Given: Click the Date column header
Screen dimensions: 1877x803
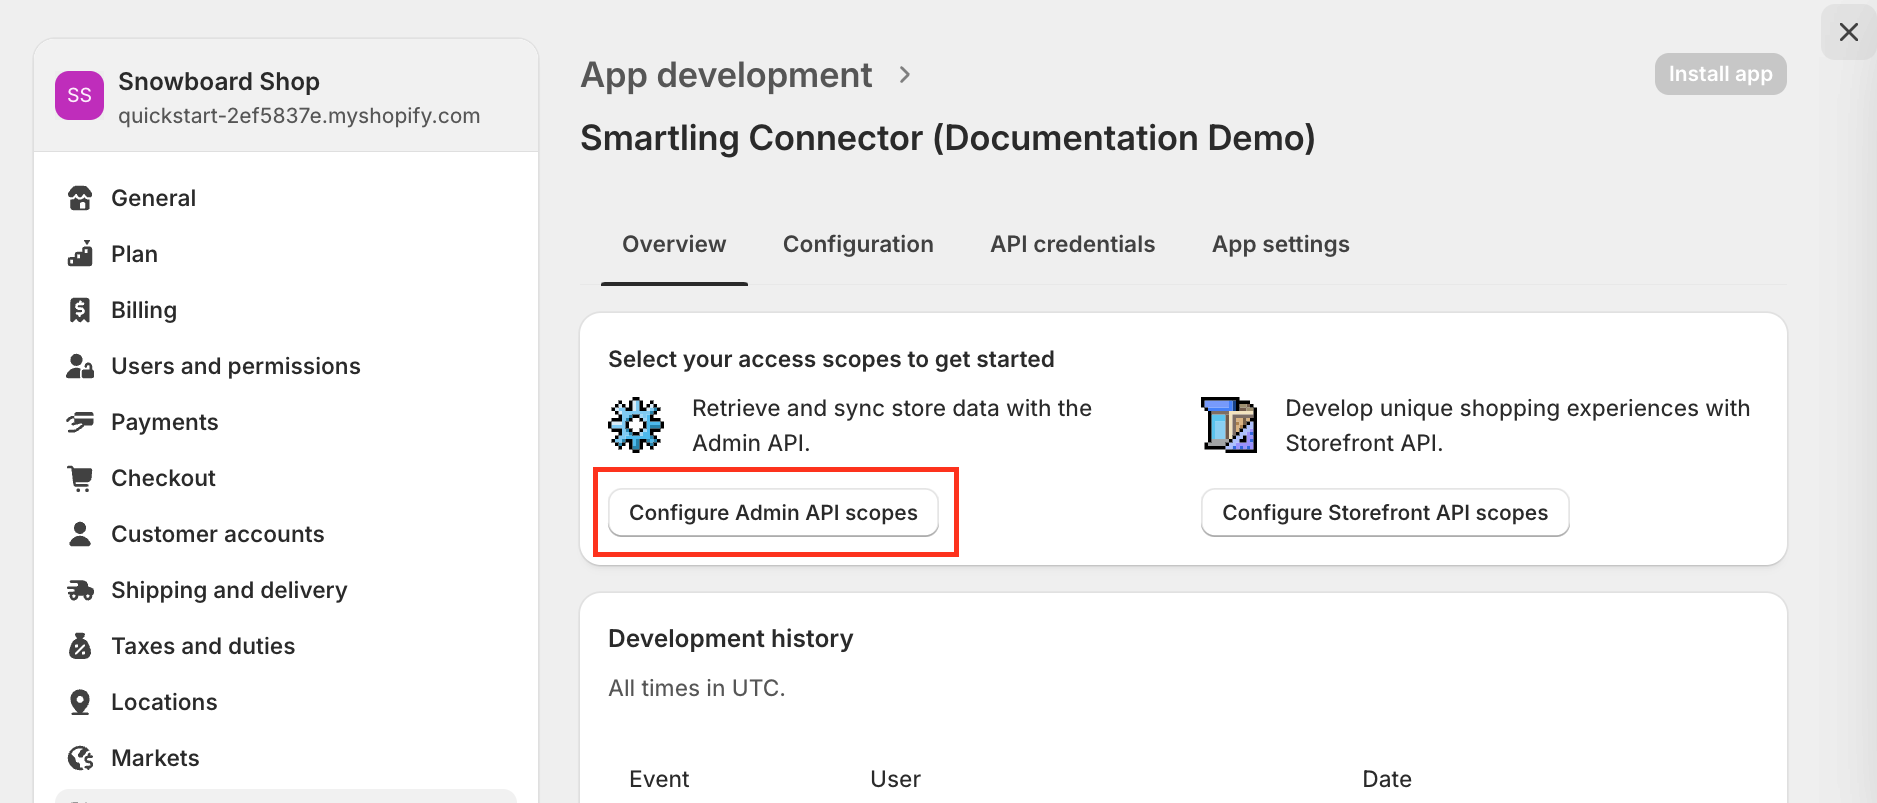Looking at the screenshot, I should point(1387,779).
